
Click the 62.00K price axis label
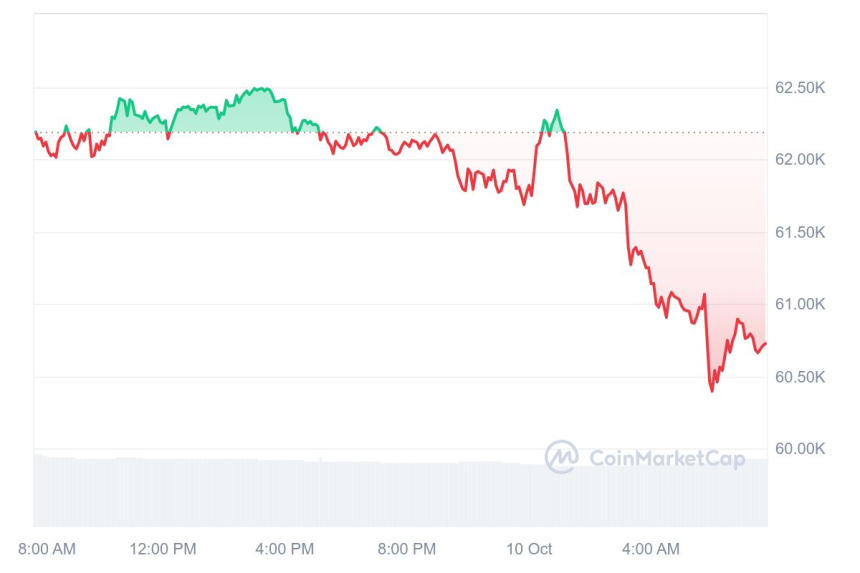[x=800, y=160]
